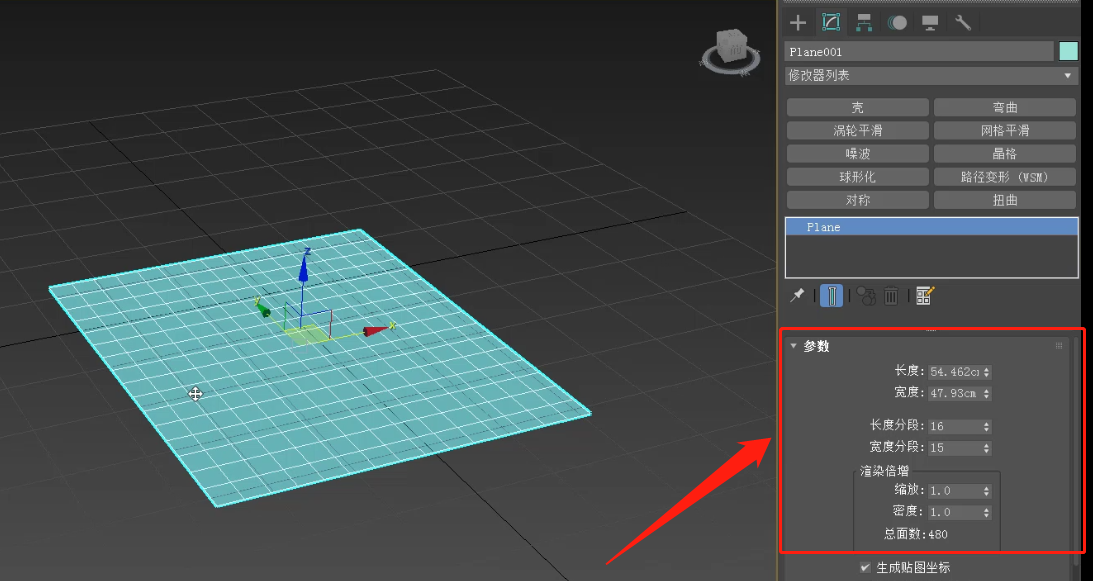Click the 密度 value field
1093x581 pixels.
pyautogui.click(x=955, y=512)
